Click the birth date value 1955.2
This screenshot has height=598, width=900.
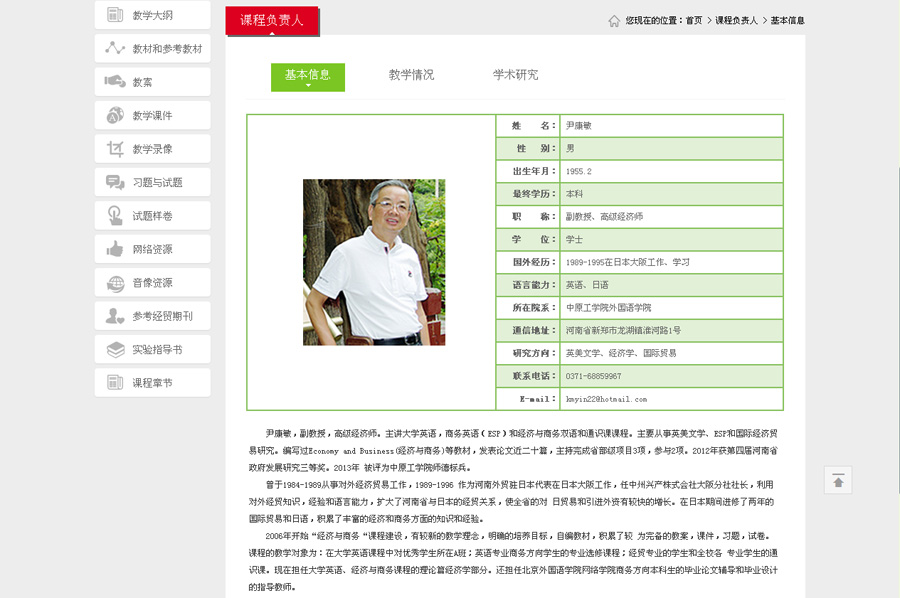579,171
